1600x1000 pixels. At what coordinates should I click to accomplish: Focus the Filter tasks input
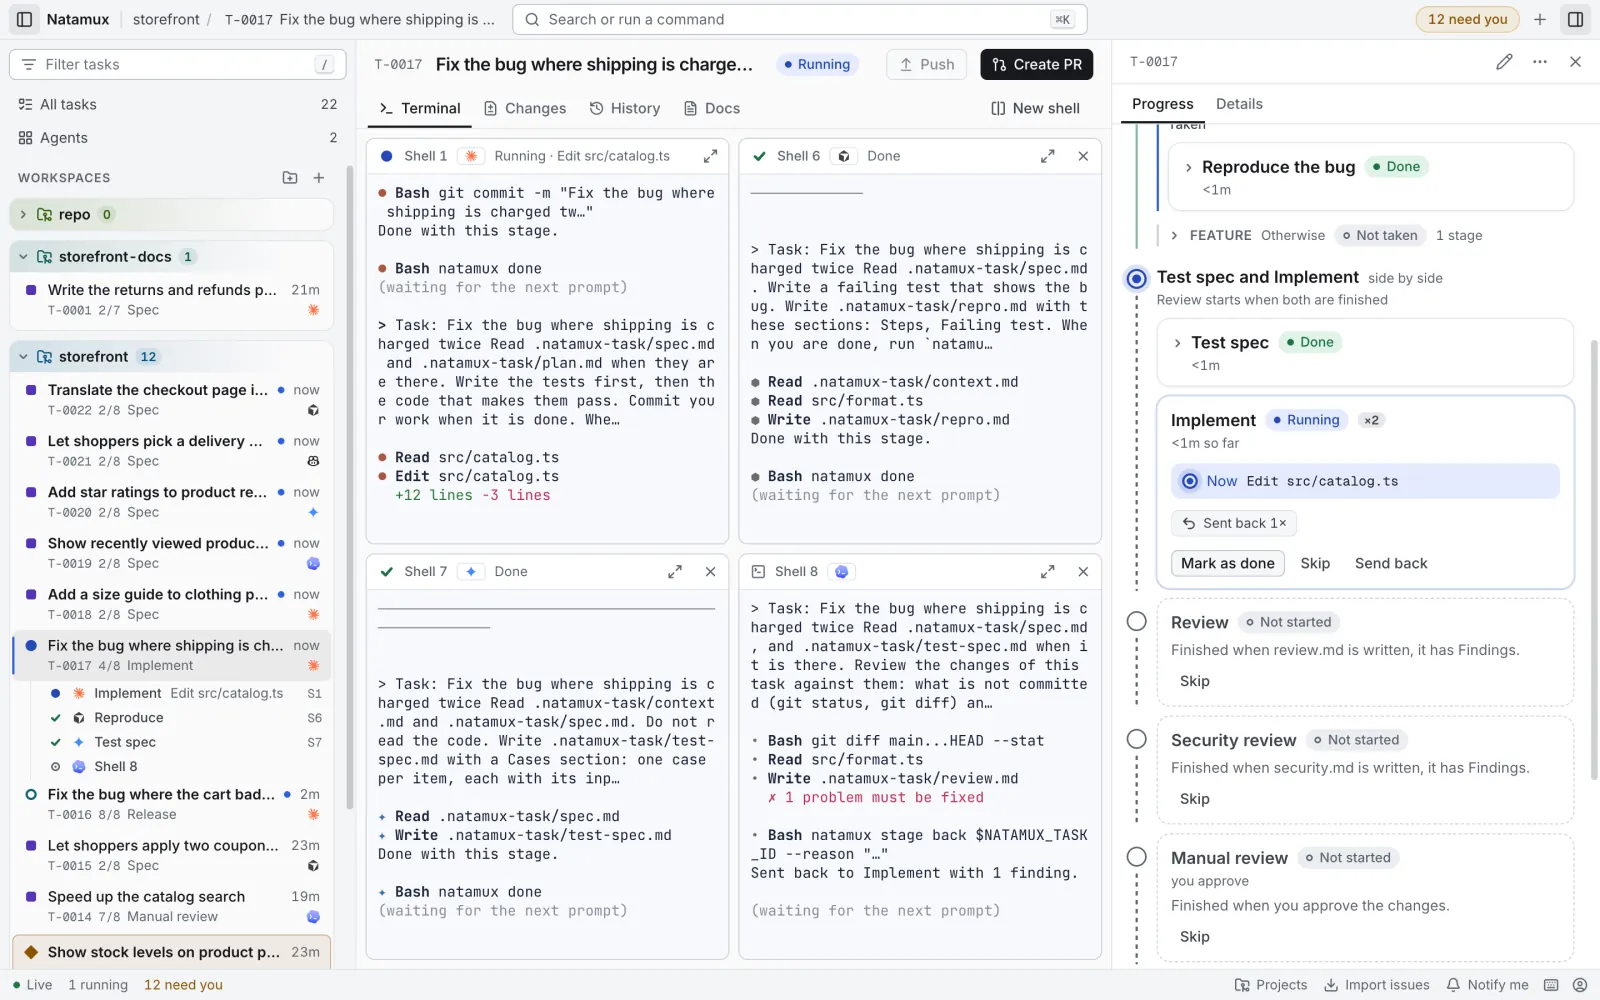pyautogui.click(x=178, y=64)
